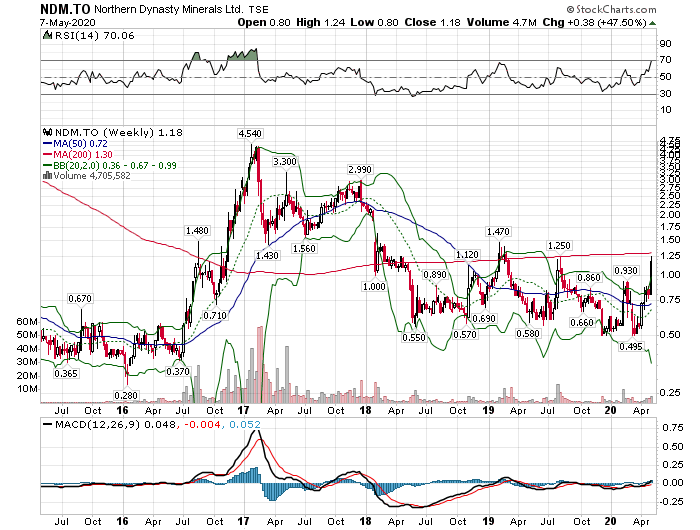Click the 1.430 price label

(267, 255)
